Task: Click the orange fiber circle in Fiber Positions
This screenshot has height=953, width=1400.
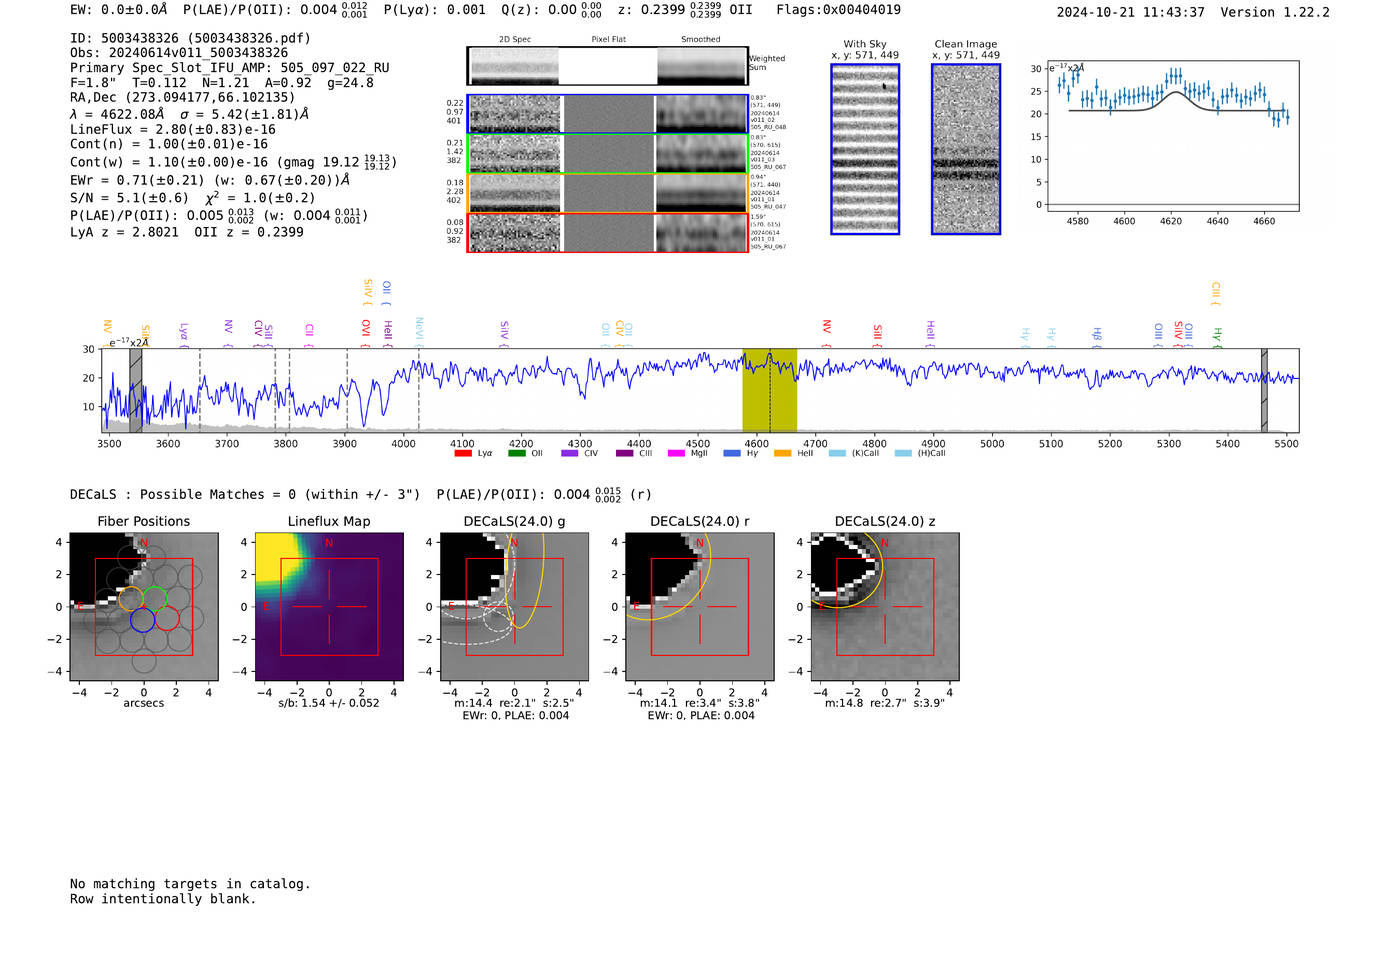Action: coord(130,599)
